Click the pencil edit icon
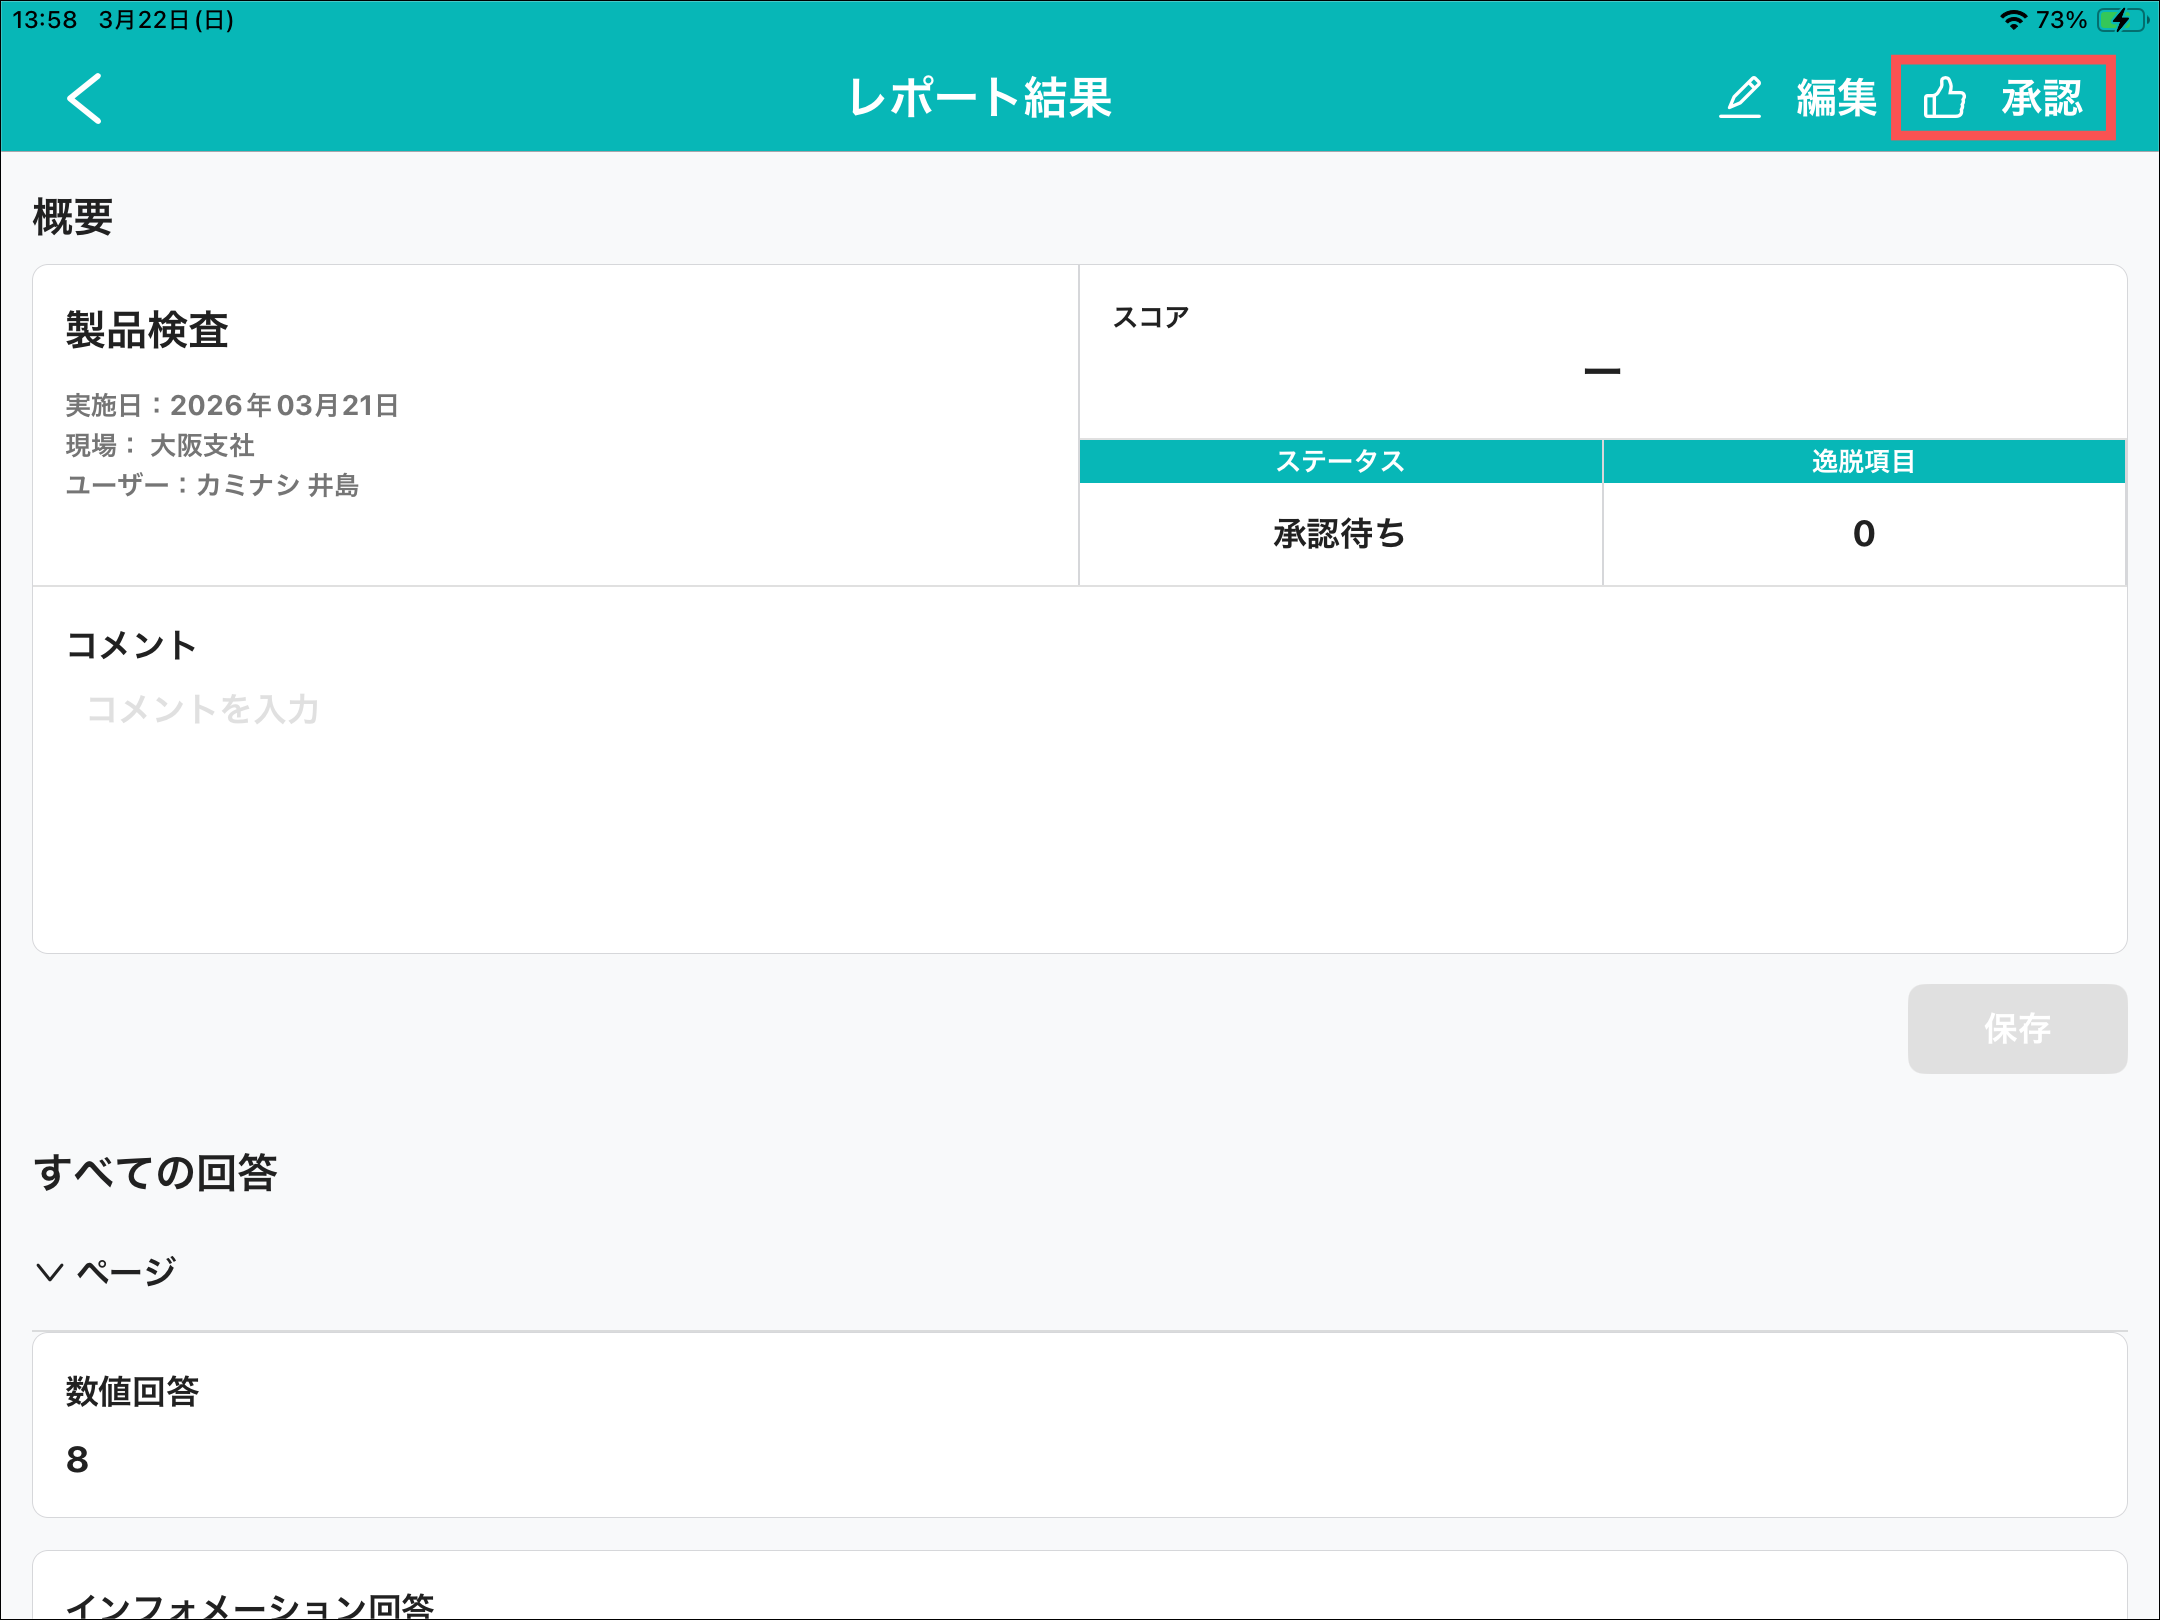The height and width of the screenshot is (1620, 2160). pyautogui.click(x=1741, y=98)
